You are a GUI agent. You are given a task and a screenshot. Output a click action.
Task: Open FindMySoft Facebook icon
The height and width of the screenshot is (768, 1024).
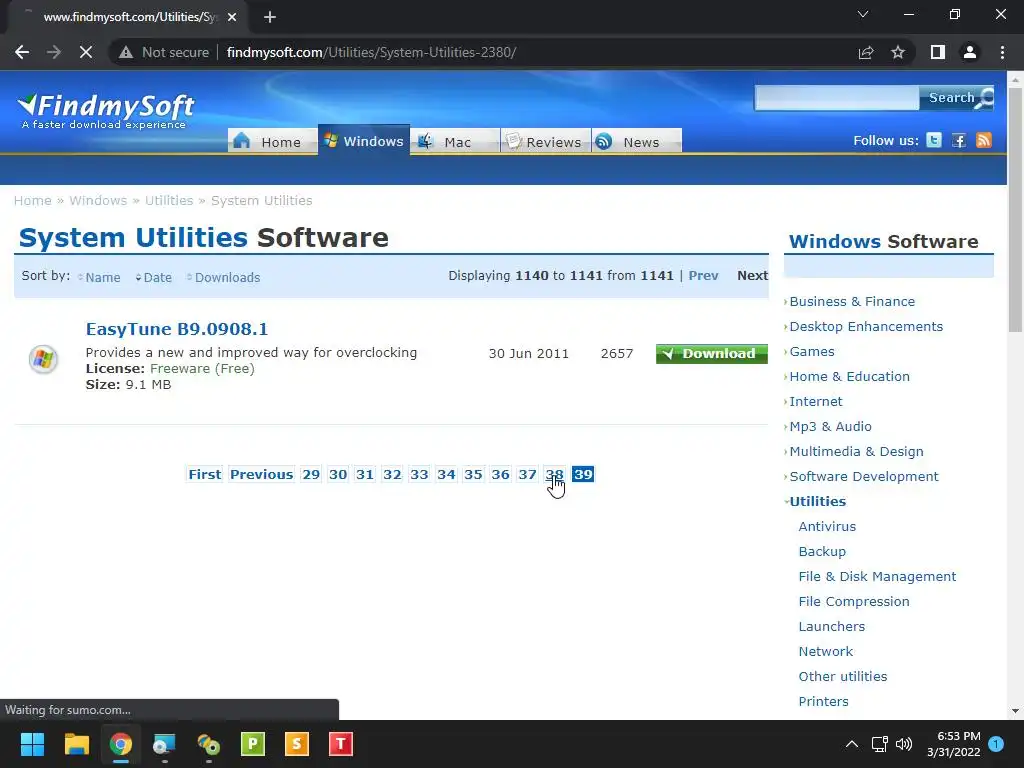click(959, 140)
